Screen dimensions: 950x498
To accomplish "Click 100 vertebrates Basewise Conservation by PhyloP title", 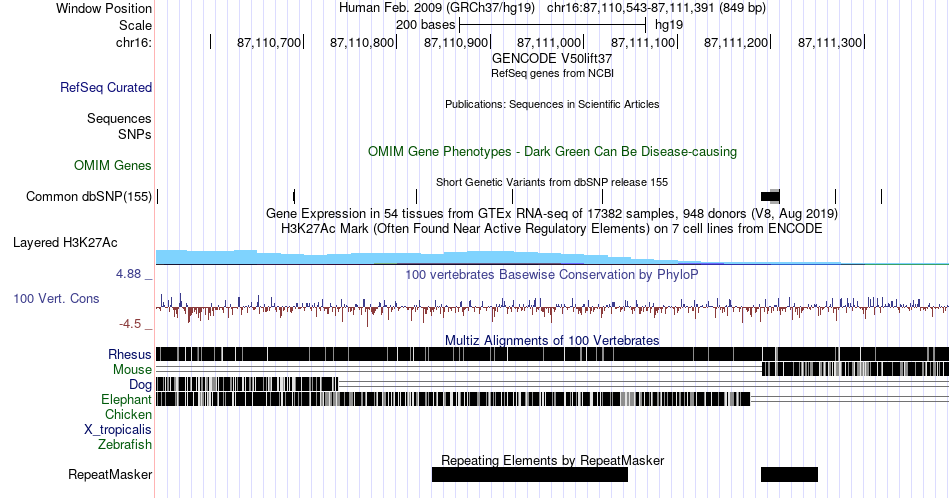I will click(552, 274).
